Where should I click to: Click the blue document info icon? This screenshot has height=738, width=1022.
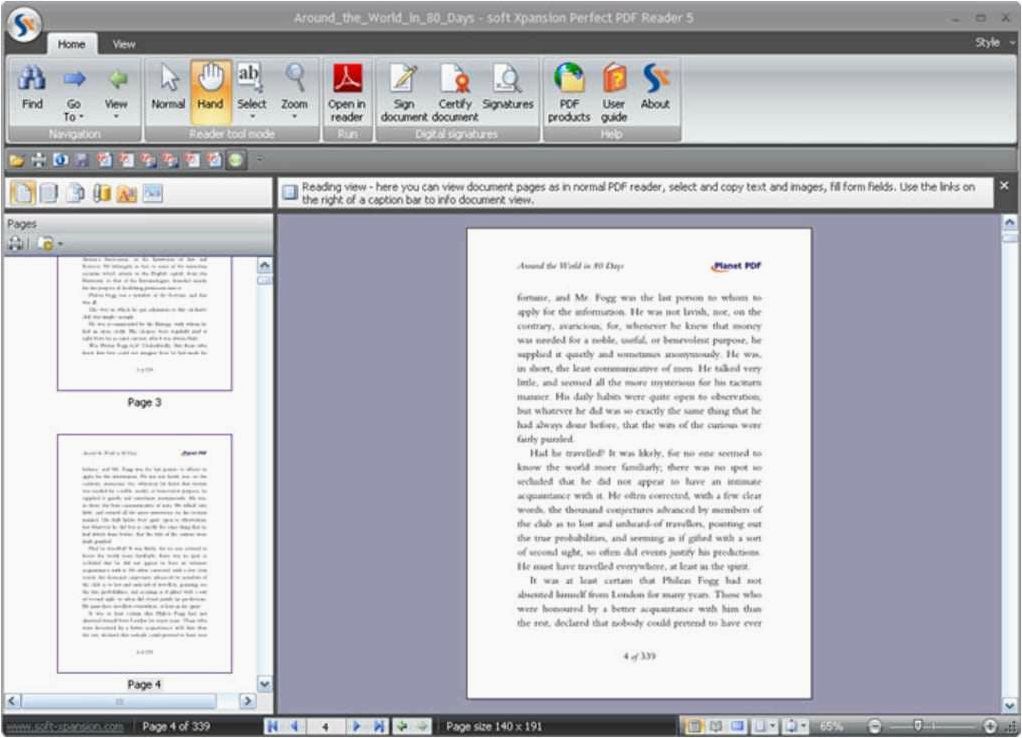pos(61,160)
